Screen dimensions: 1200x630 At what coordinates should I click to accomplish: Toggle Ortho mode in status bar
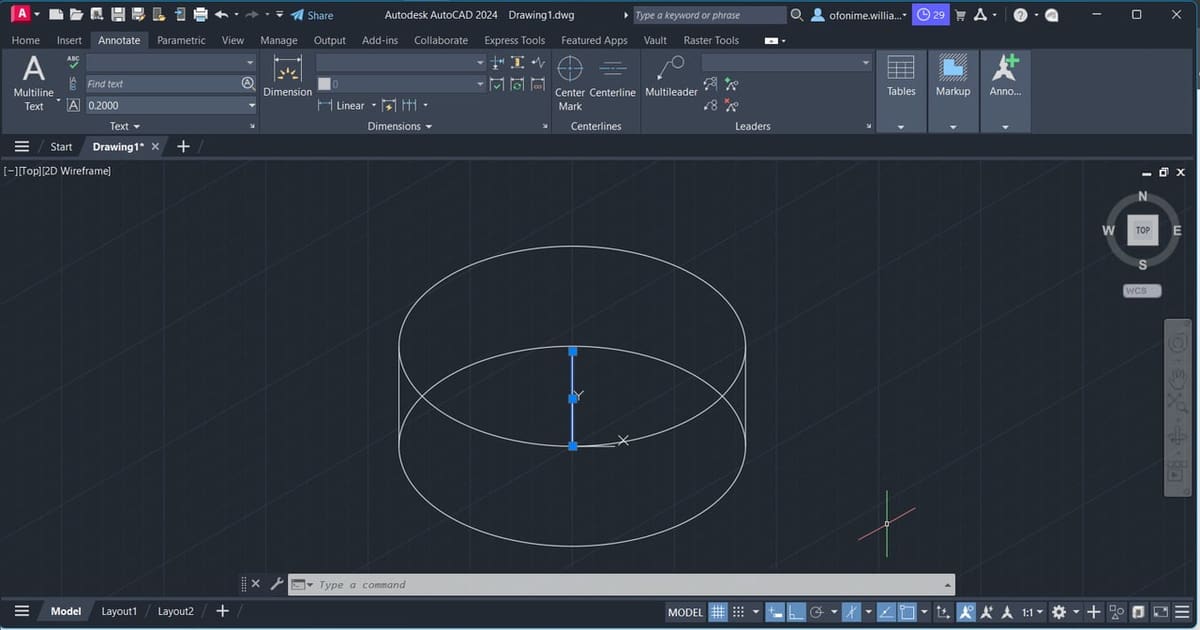tap(797, 612)
